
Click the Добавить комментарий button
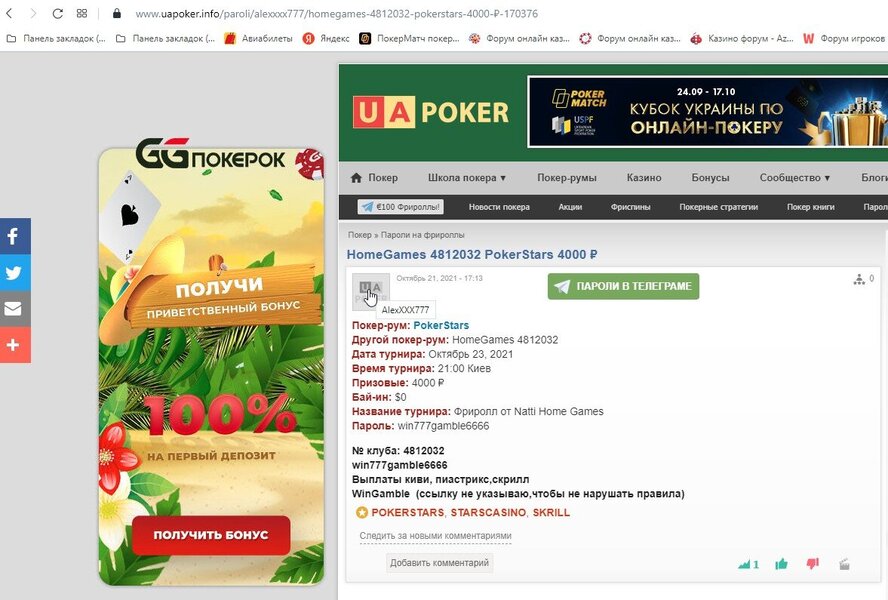click(439, 563)
